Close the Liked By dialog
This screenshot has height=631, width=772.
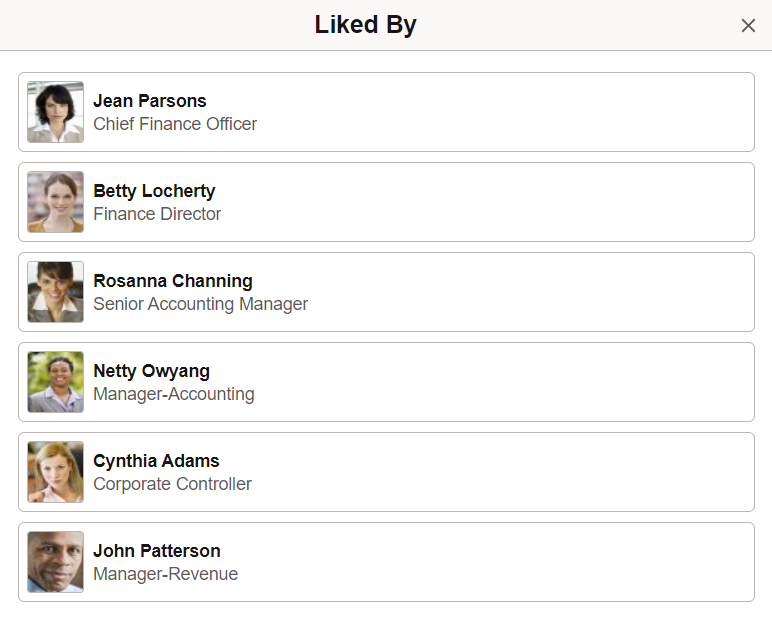748,26
